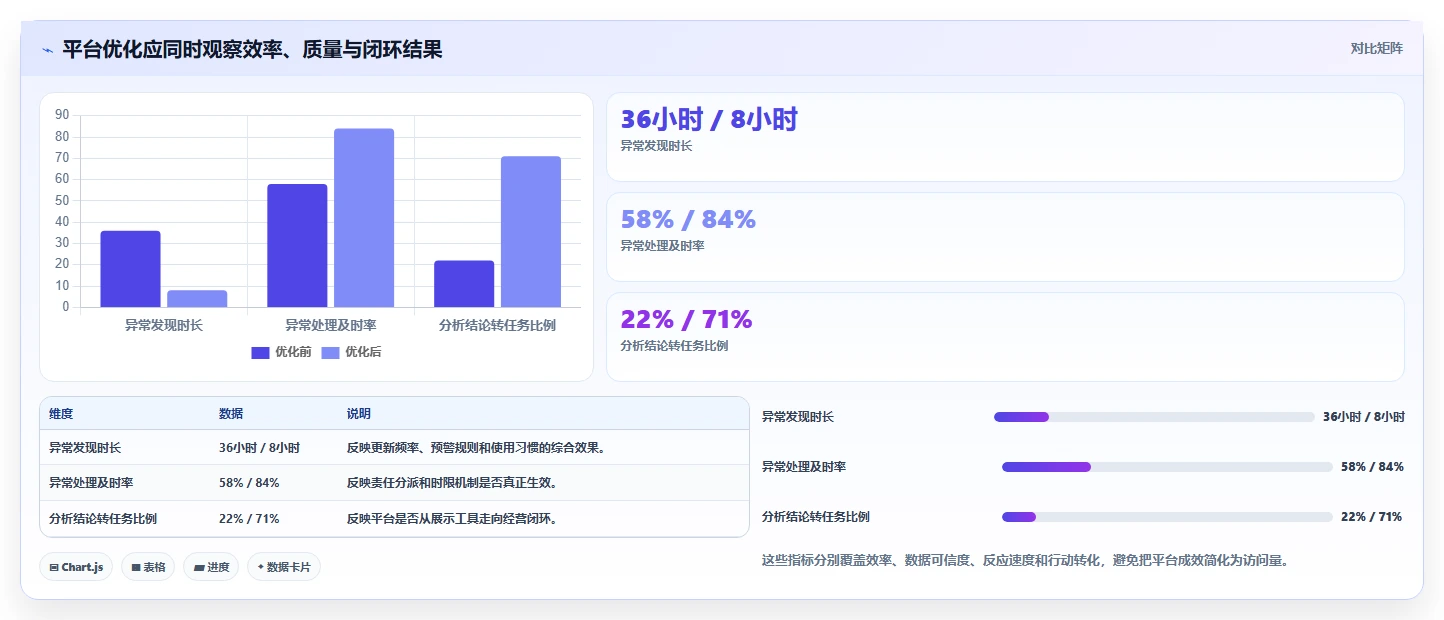Click description 反映更新频率、预警规则和使用习惯的综合效果
Image resolution: width=1444 pixels, height=620 pixels.
click(476, 448)
